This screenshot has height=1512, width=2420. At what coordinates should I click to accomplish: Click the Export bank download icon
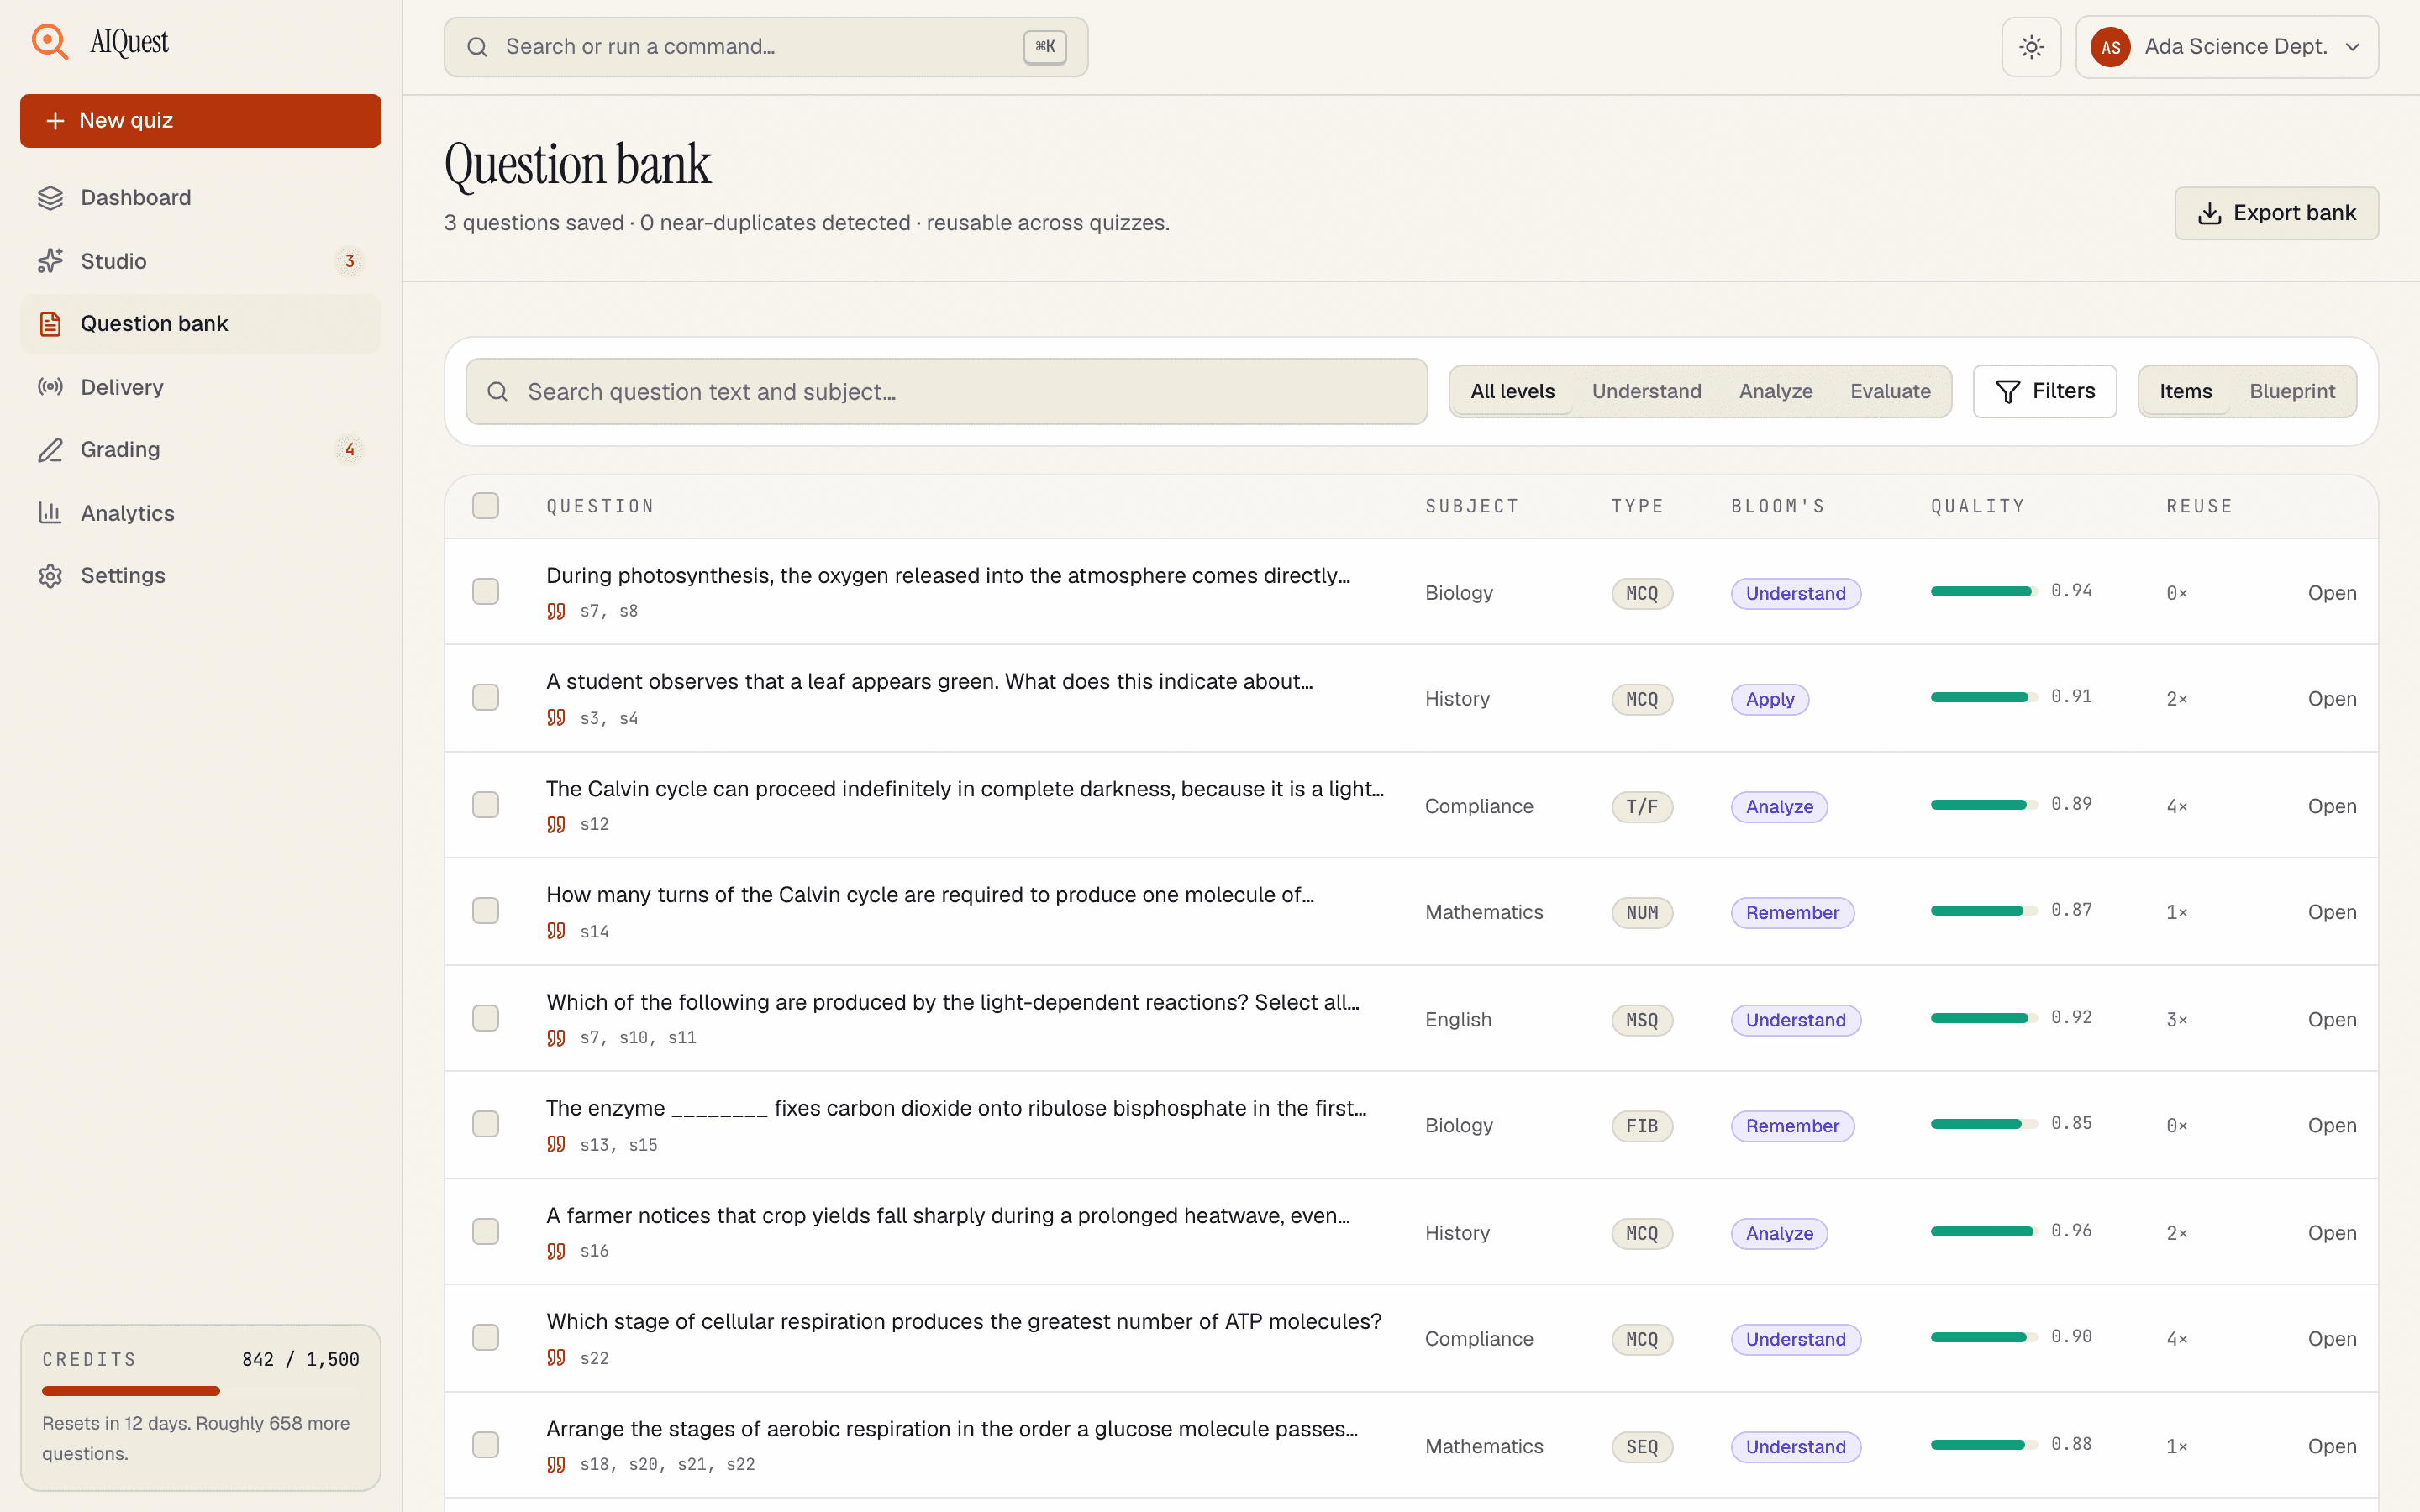[x=2209, y=213]
